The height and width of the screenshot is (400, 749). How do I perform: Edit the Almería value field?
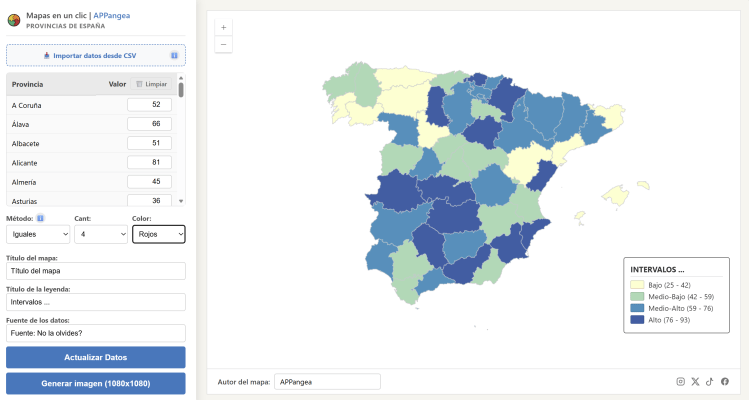(x=149, y=182)
